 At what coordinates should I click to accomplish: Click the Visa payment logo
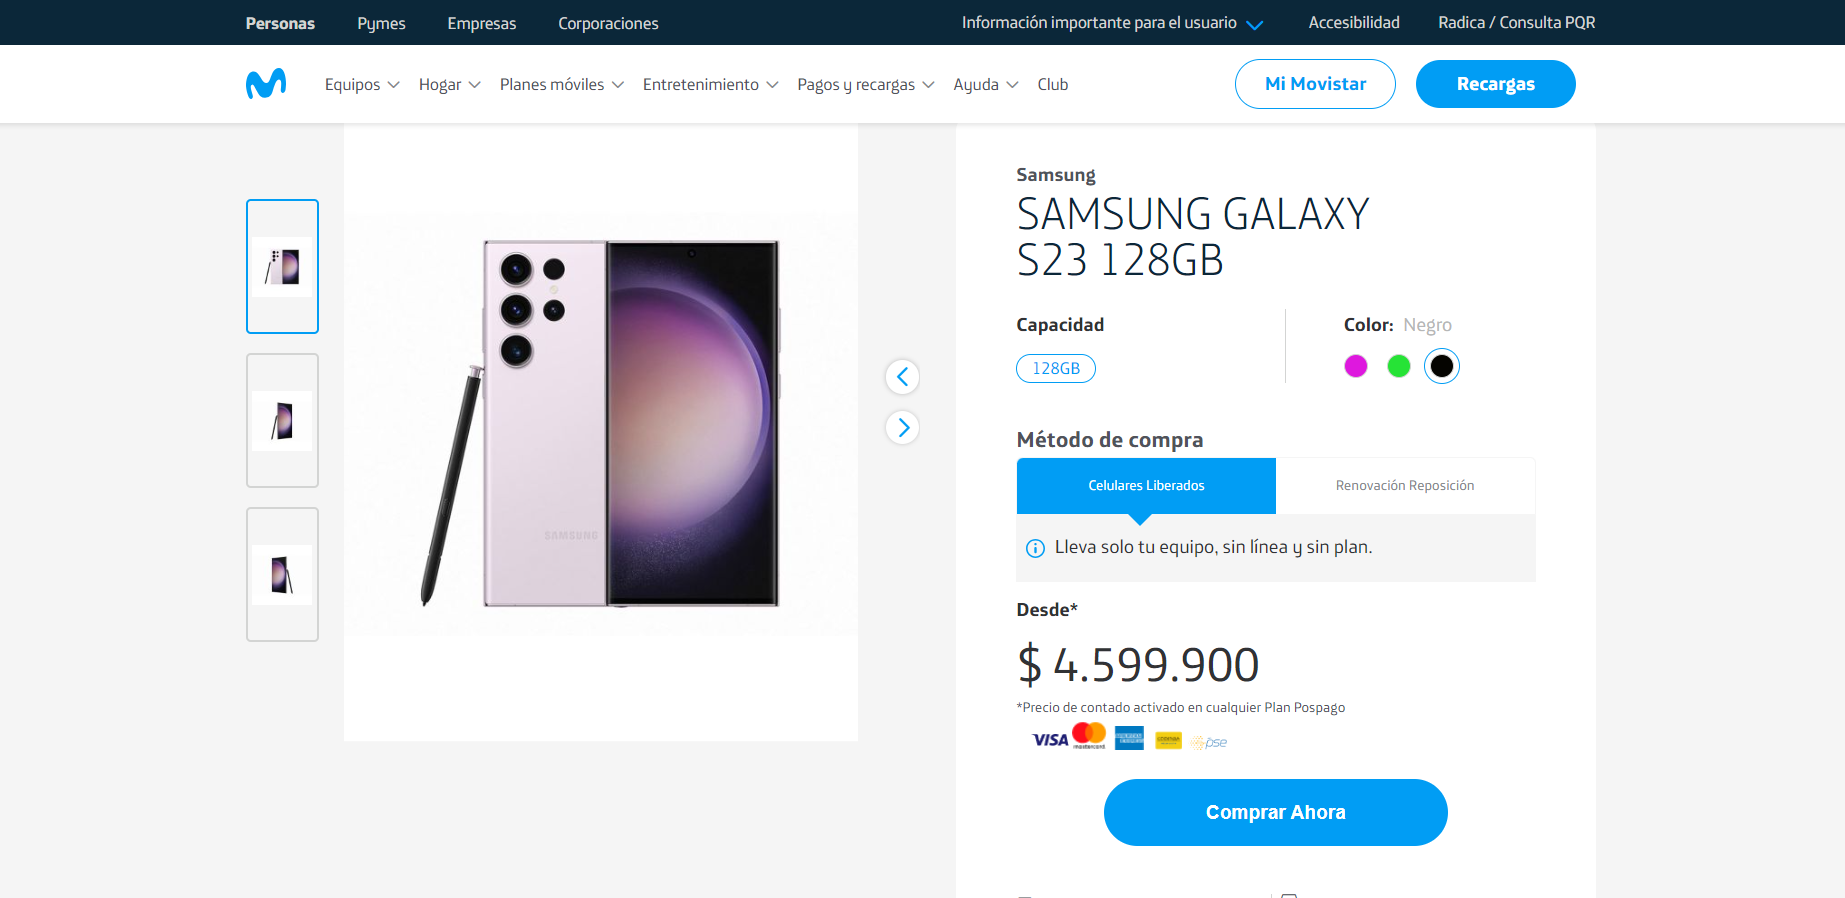coord(1049,740)
